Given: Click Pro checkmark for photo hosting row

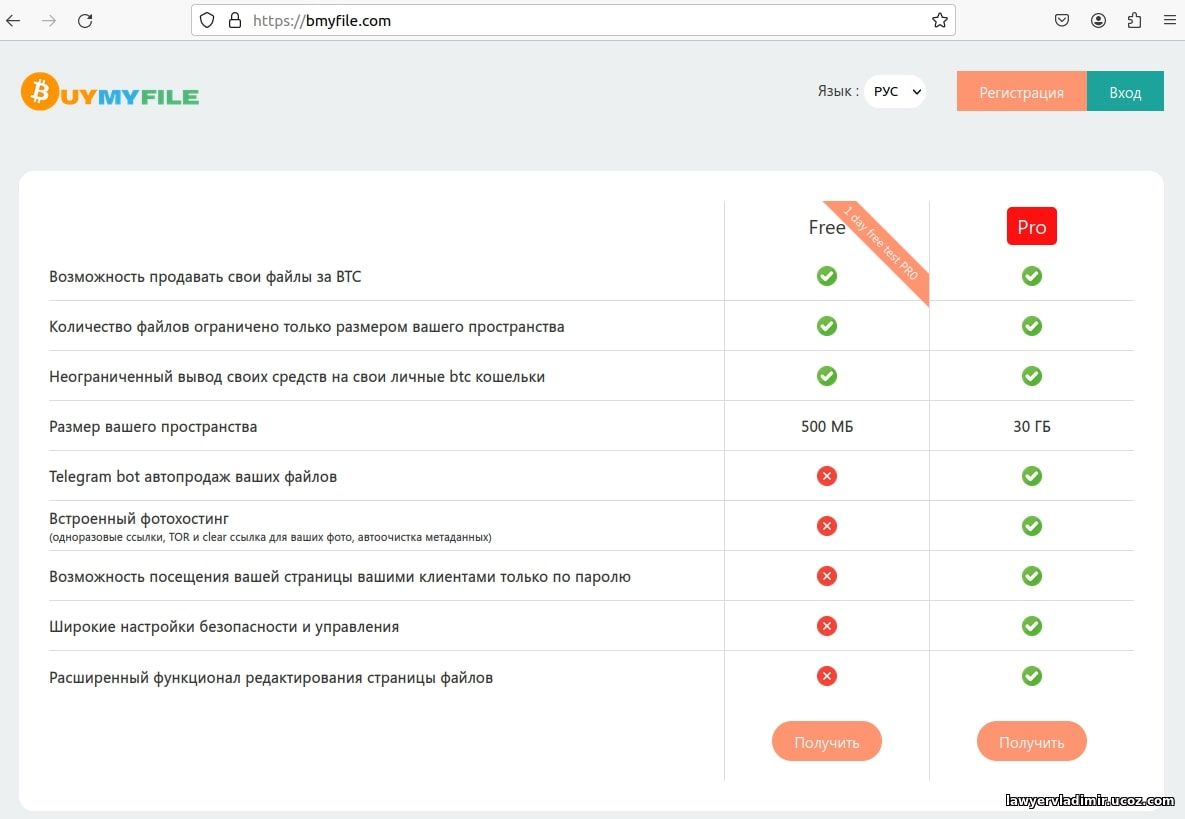Looking at the screenshot, I should (1032, 526).
